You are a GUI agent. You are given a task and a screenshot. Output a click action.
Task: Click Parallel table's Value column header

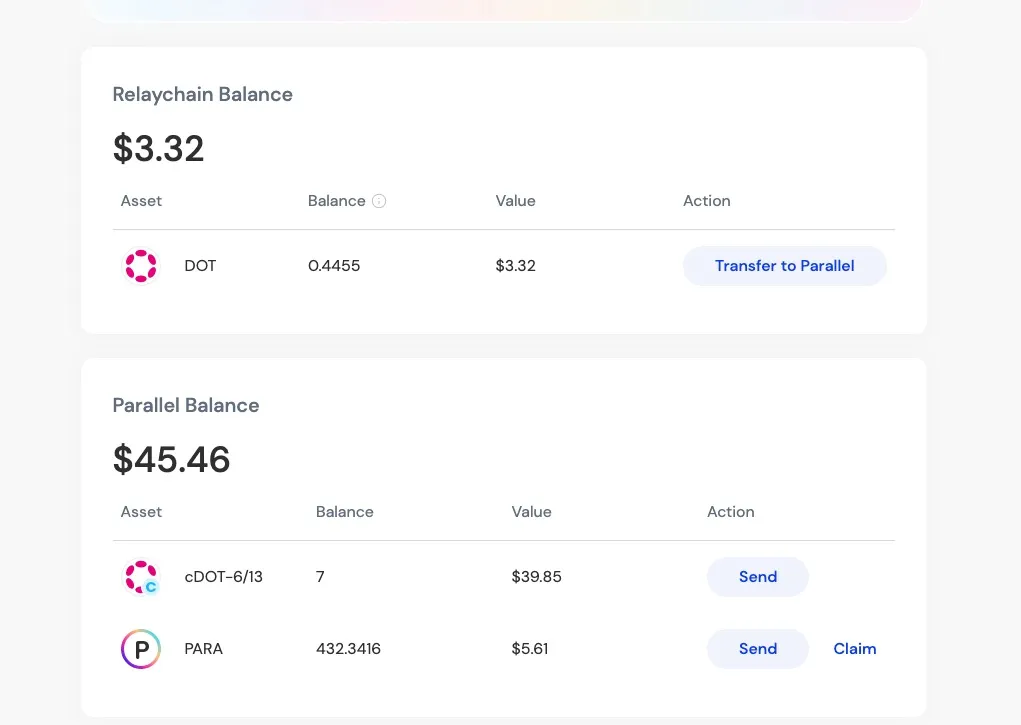(531, 512)
